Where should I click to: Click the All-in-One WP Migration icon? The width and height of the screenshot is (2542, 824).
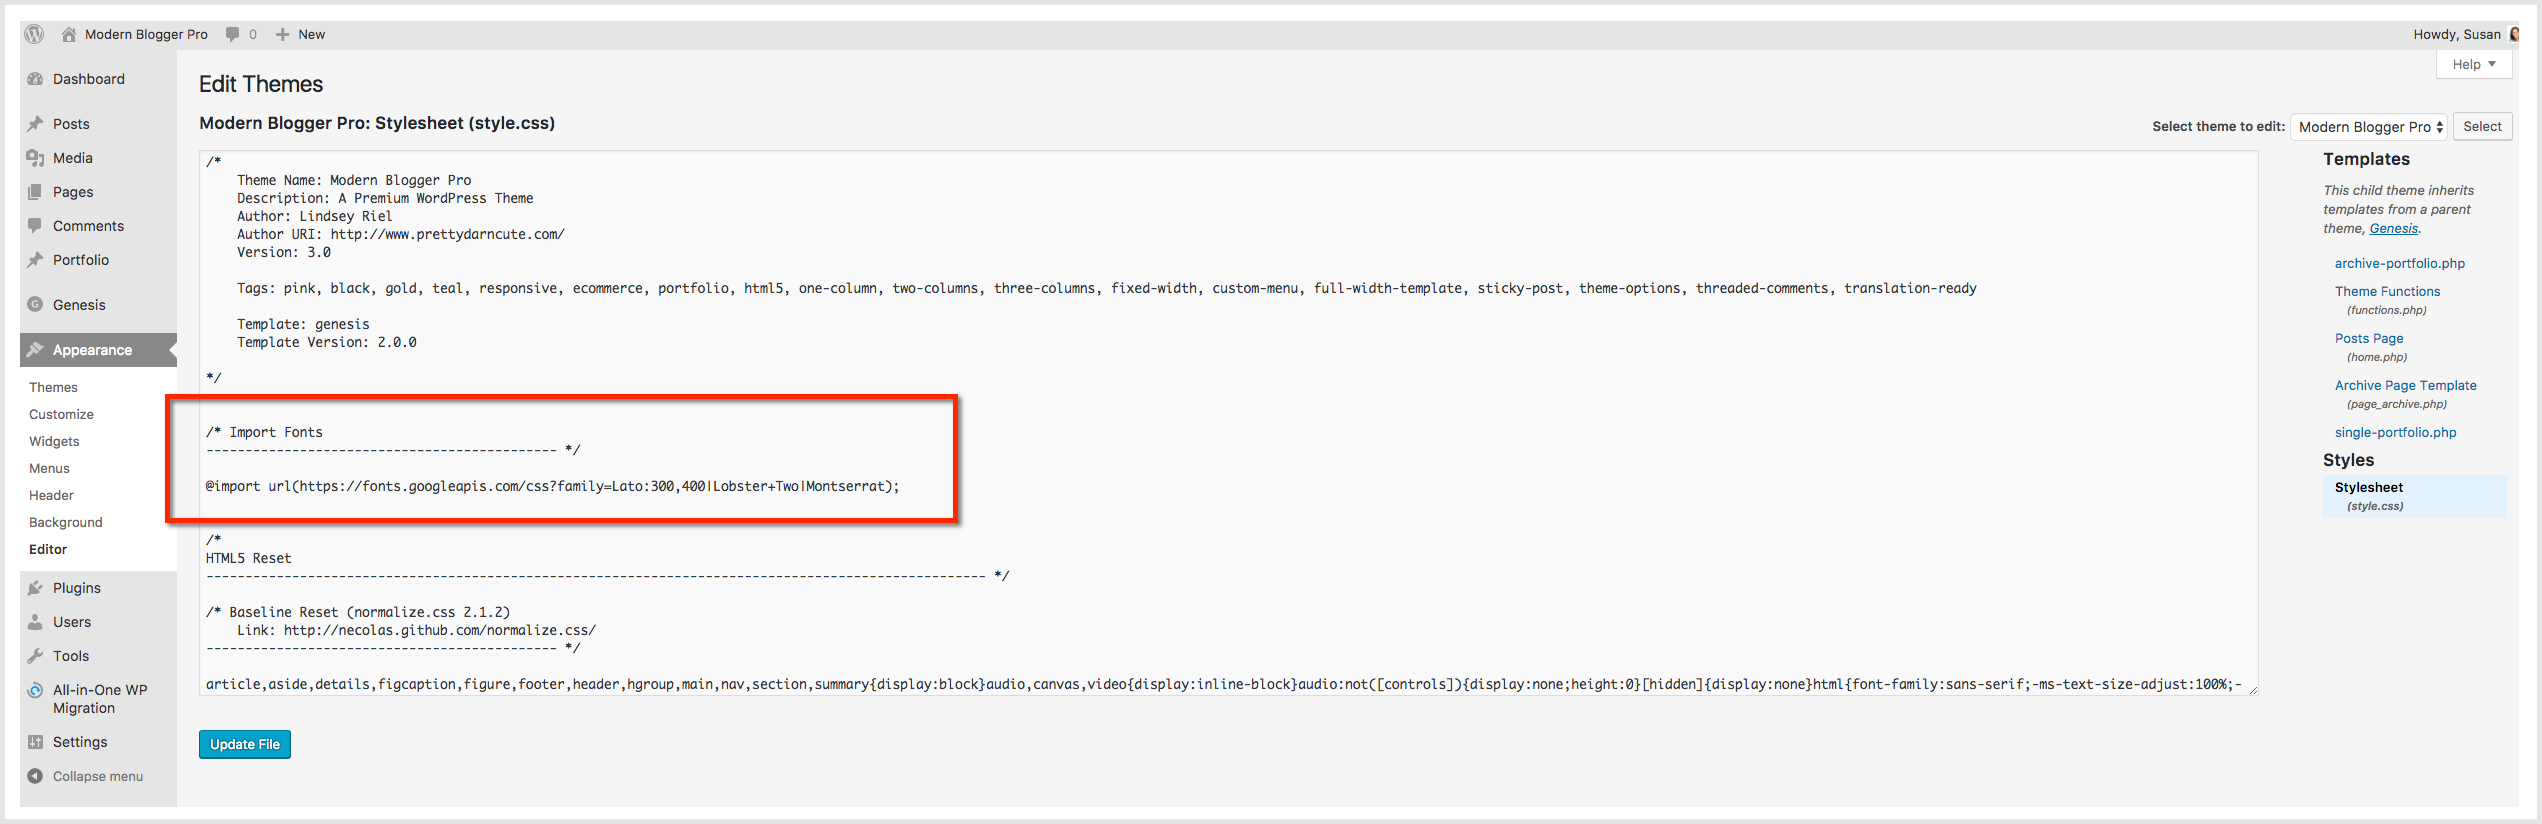click(36, 690)
